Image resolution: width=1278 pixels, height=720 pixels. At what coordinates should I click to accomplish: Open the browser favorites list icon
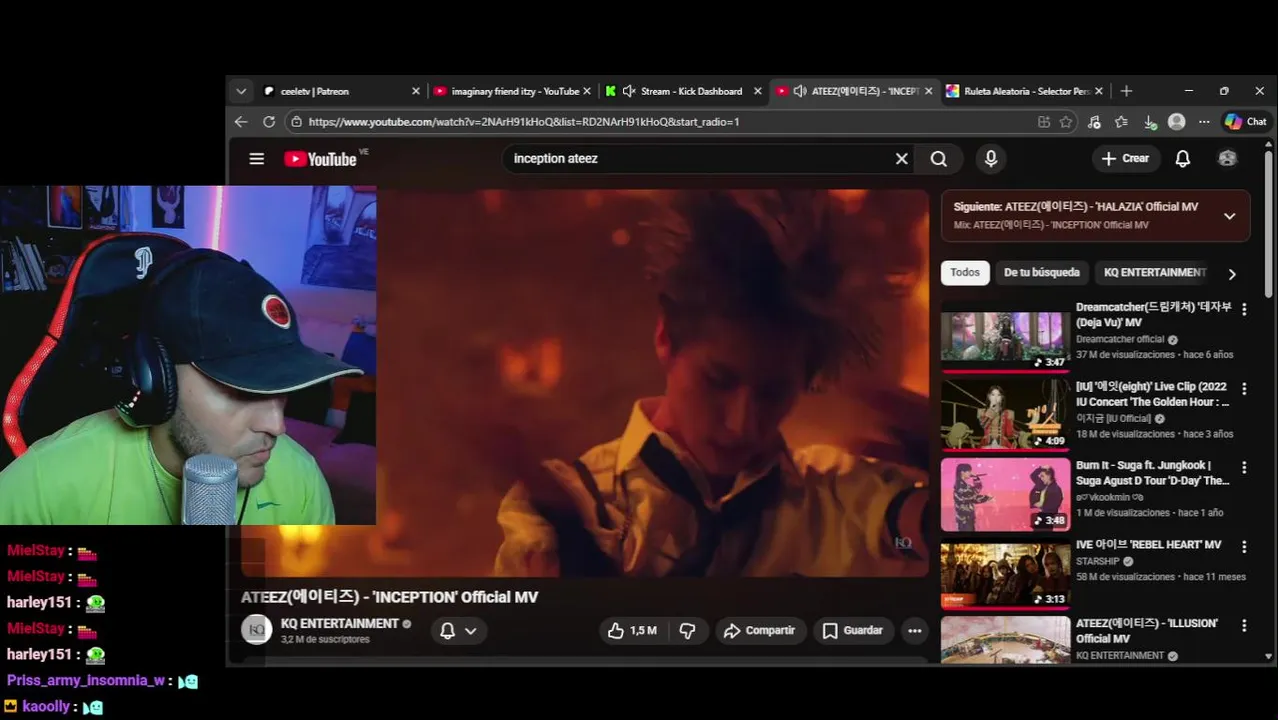click(1121, 121)
